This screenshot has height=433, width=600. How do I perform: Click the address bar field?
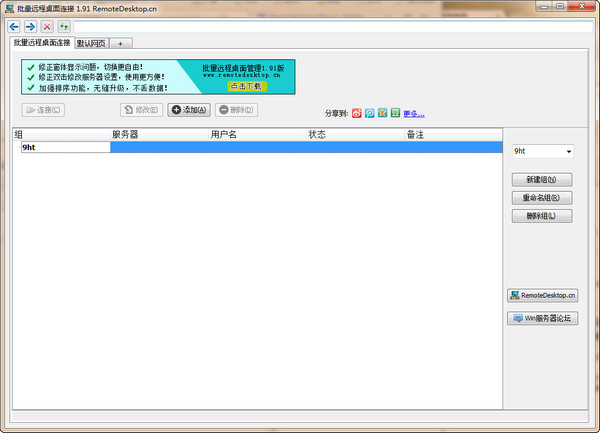333,27
